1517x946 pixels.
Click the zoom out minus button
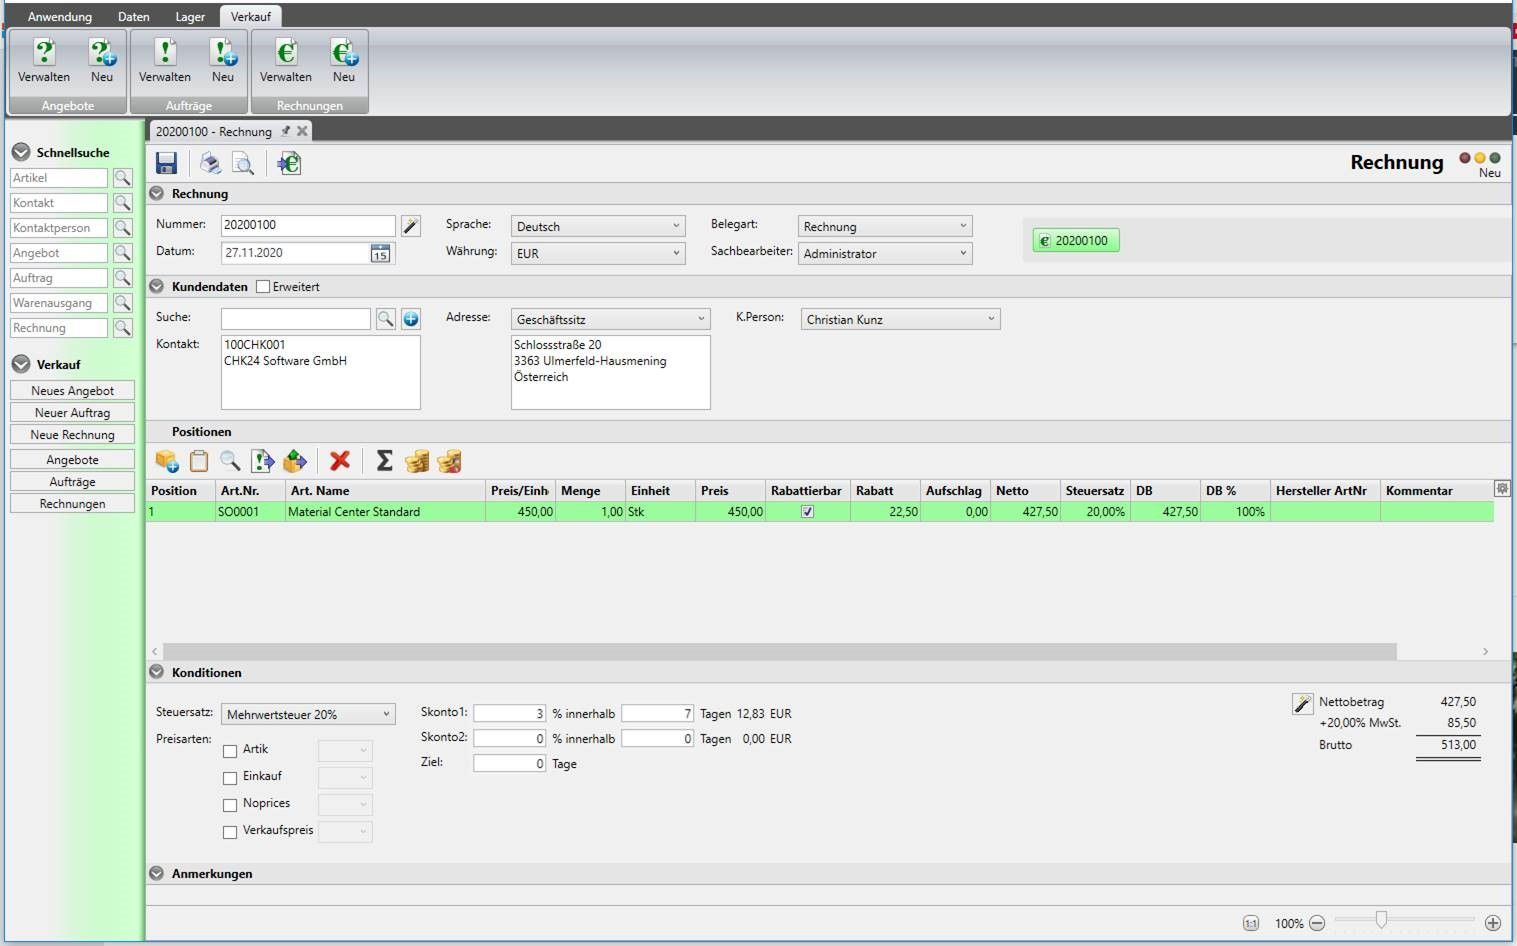point(1317,923)
